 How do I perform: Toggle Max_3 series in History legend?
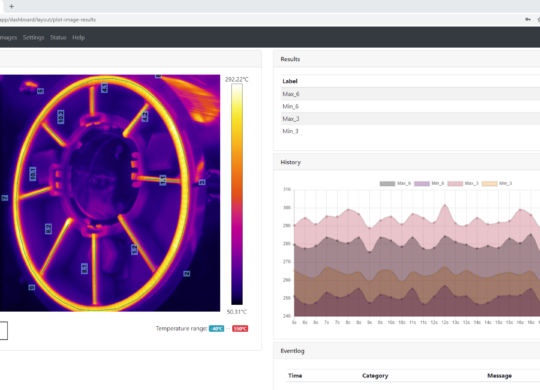[x=463, y=183]
